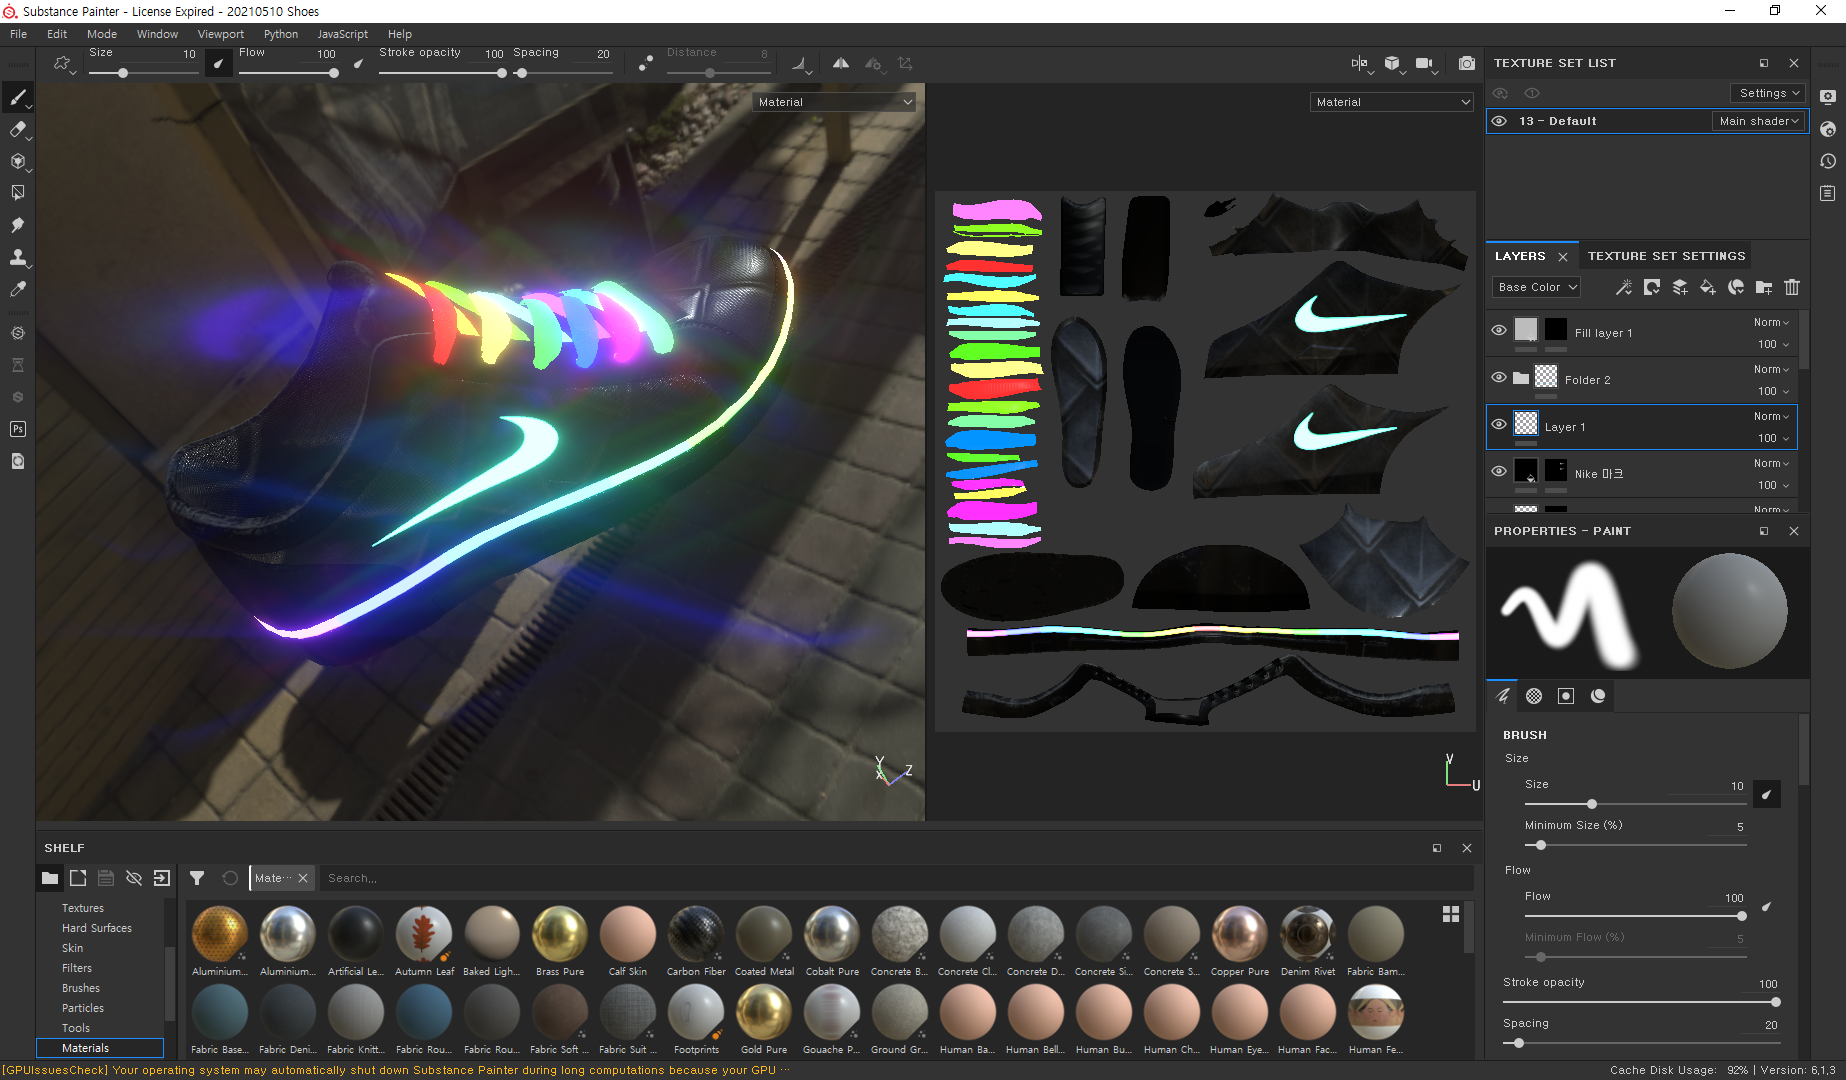
Task: Remove the Mate... filter tag in Shelf
Action: 303,878
